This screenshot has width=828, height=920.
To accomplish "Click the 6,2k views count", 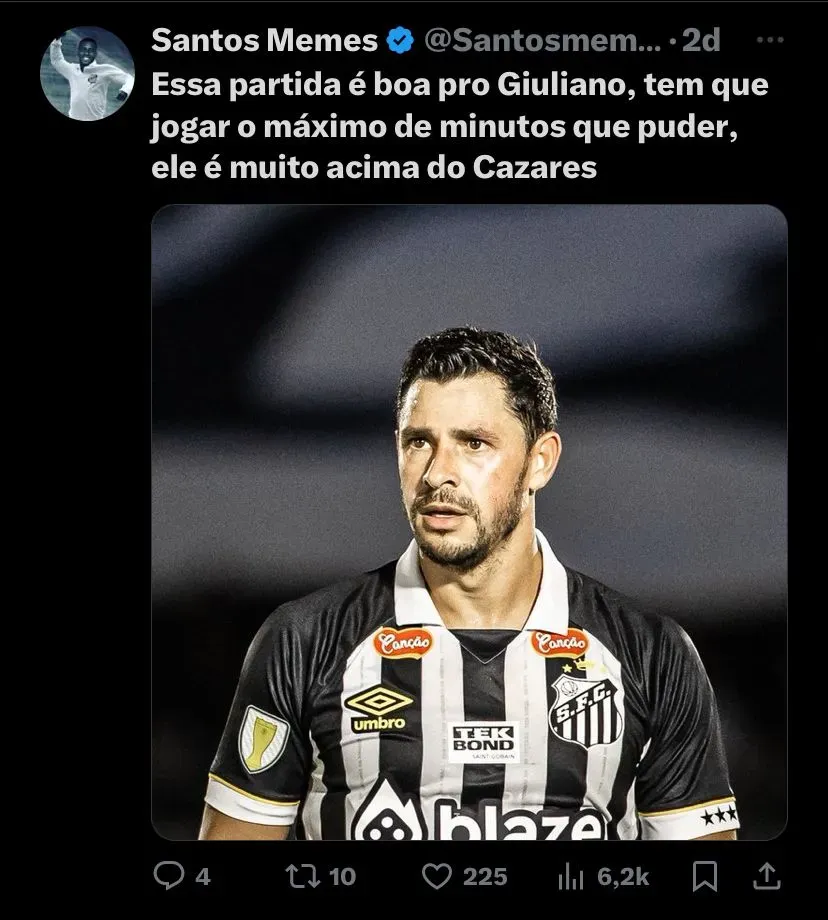I will (x=623, y=877).
